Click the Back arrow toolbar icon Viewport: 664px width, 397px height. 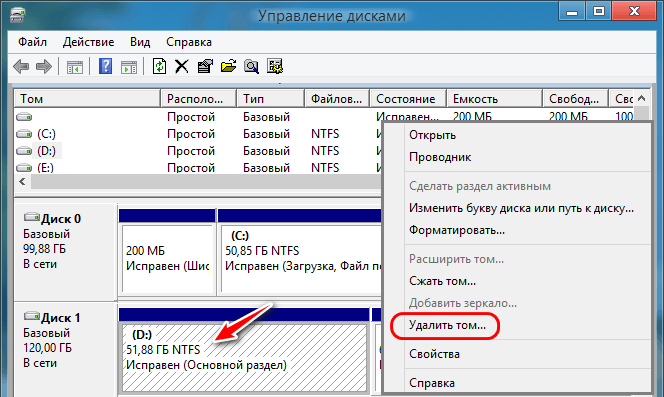(x=21, y=67)
